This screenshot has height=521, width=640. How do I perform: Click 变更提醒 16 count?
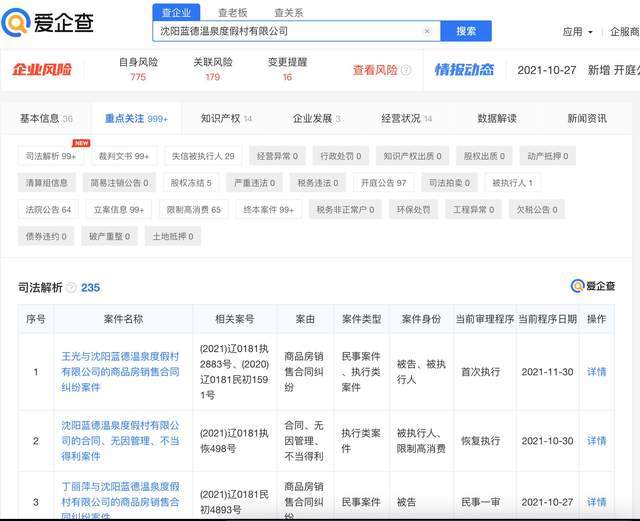coord(287,69)
